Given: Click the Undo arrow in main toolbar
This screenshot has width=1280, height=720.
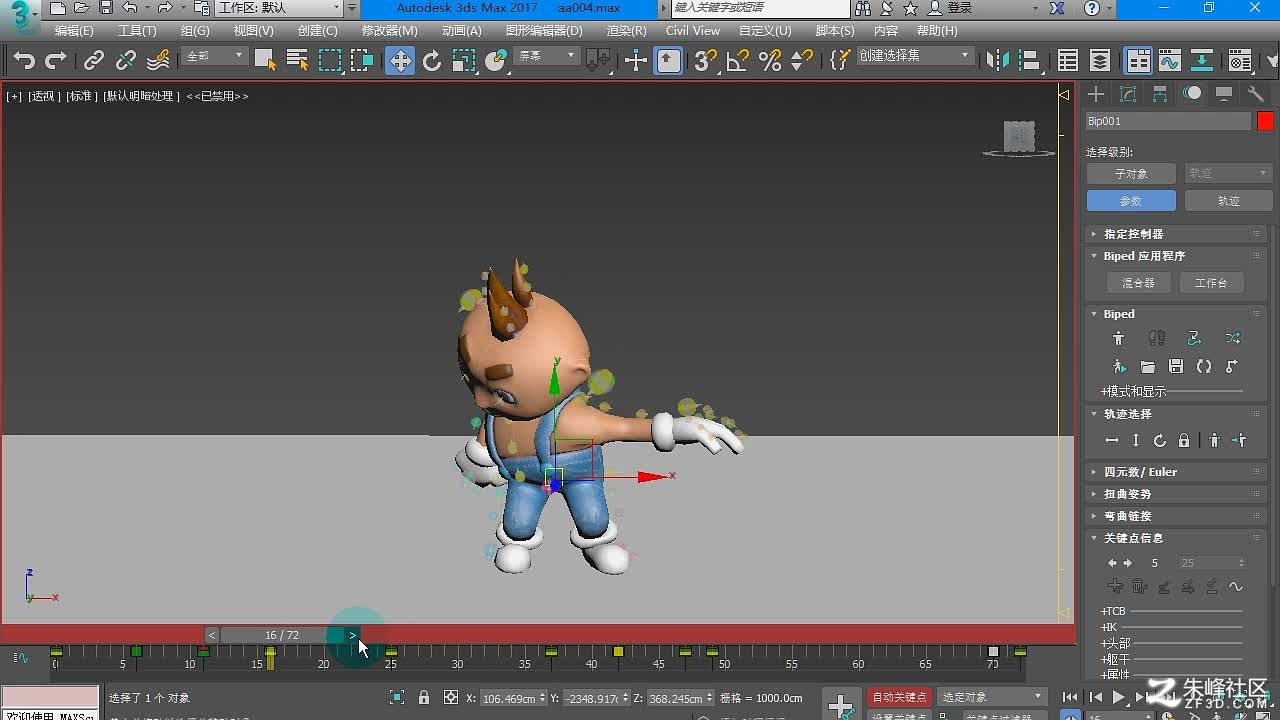Looking at the screenshot, I should [24, 61].
